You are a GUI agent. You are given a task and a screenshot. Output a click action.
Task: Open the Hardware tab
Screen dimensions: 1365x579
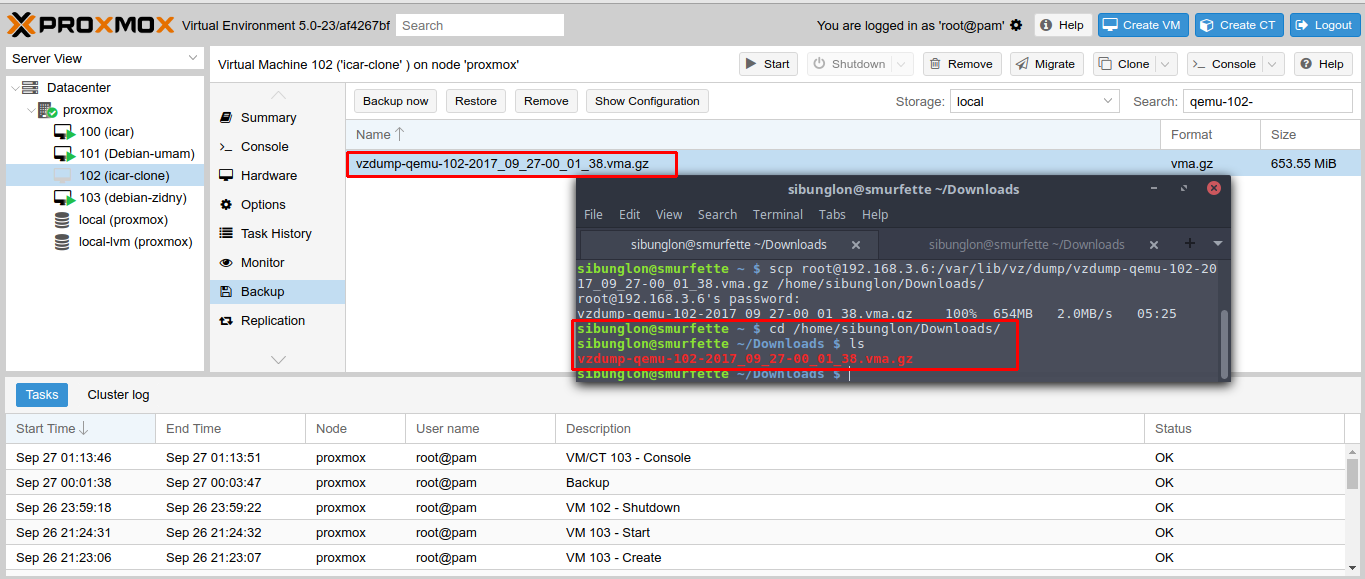point(278,176)
